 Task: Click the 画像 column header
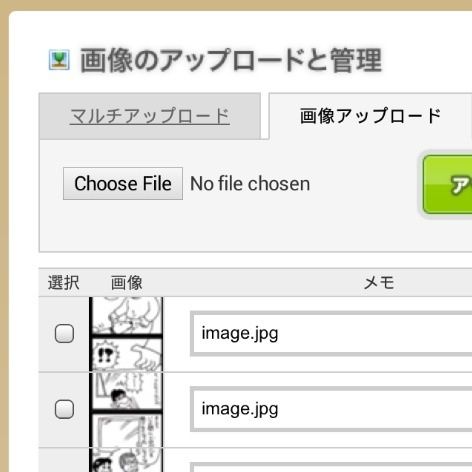click(x=126, y=283)
